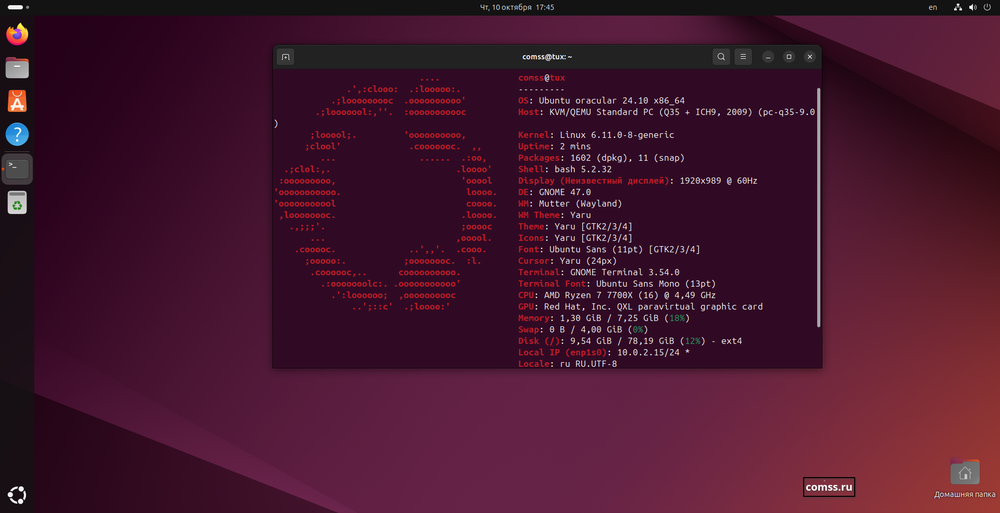Open Firefox from the dock

[17, 34]
